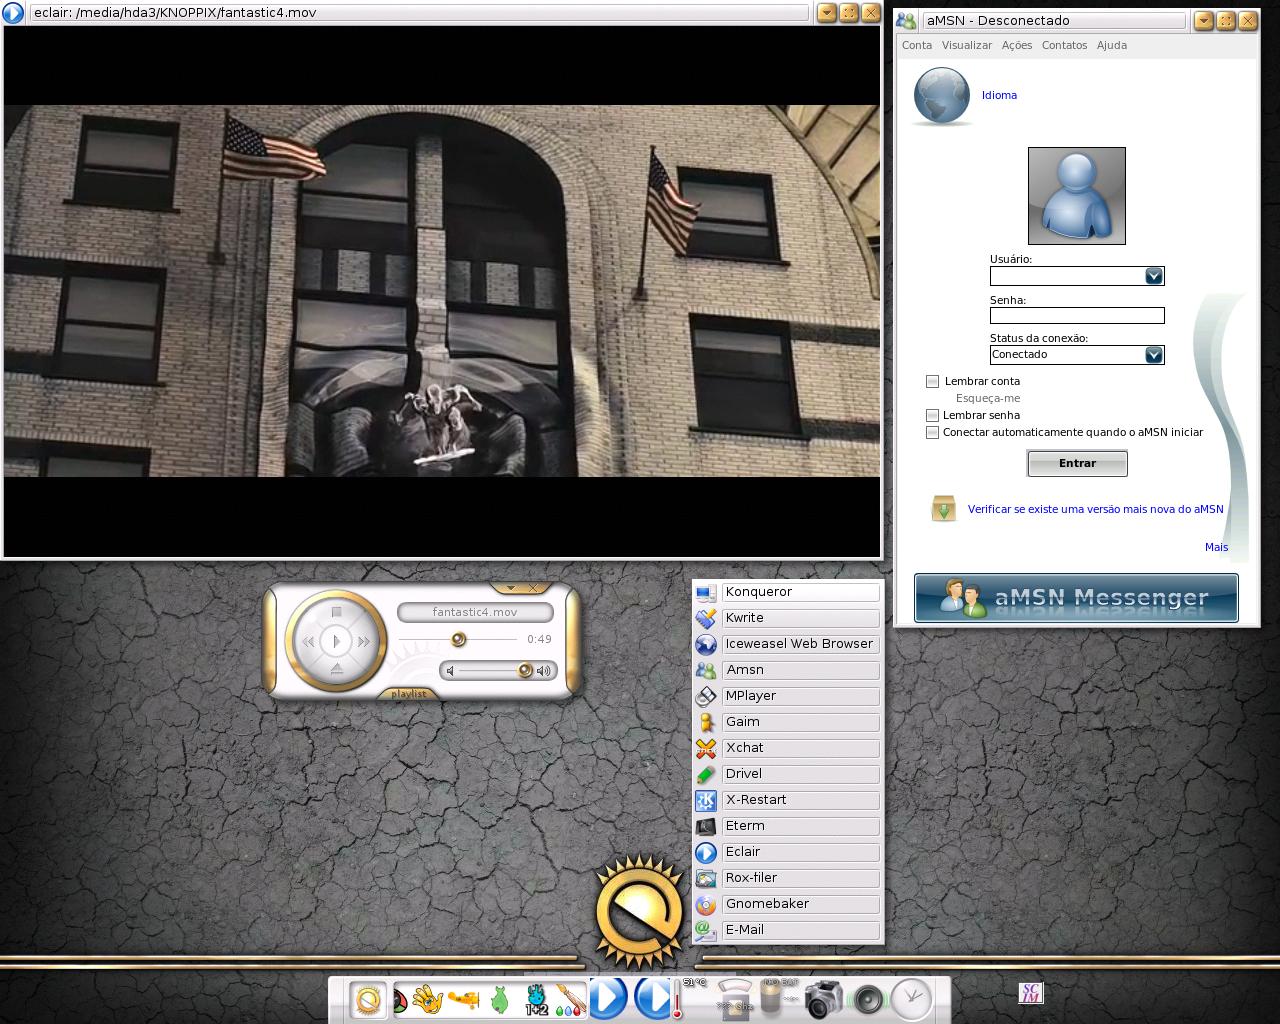This screenshot has height=1024, width=1280.
Task: Open the Contatos menu in aMSN
Action: (x=1064, y=45)
